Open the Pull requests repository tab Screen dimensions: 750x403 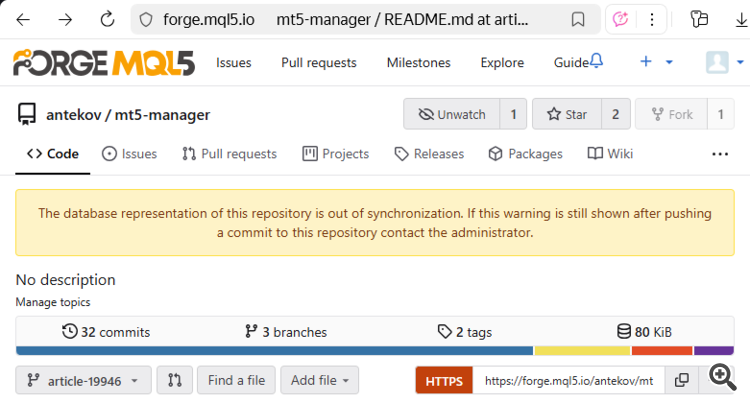point(229,154)
